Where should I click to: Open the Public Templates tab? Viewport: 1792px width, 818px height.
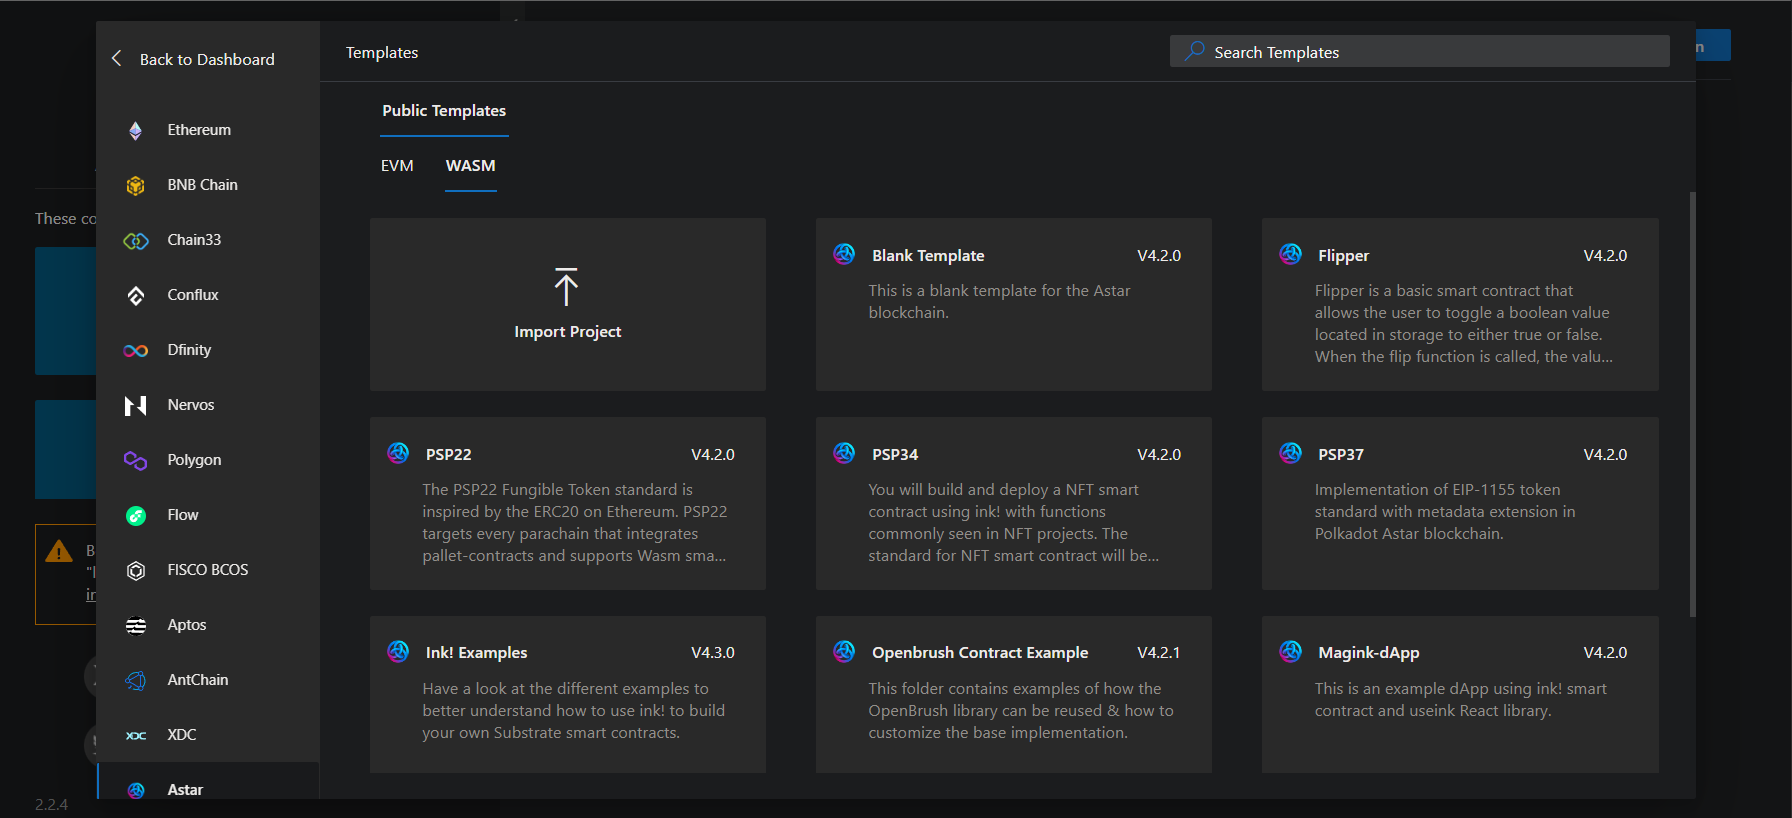tap(444, 111)
